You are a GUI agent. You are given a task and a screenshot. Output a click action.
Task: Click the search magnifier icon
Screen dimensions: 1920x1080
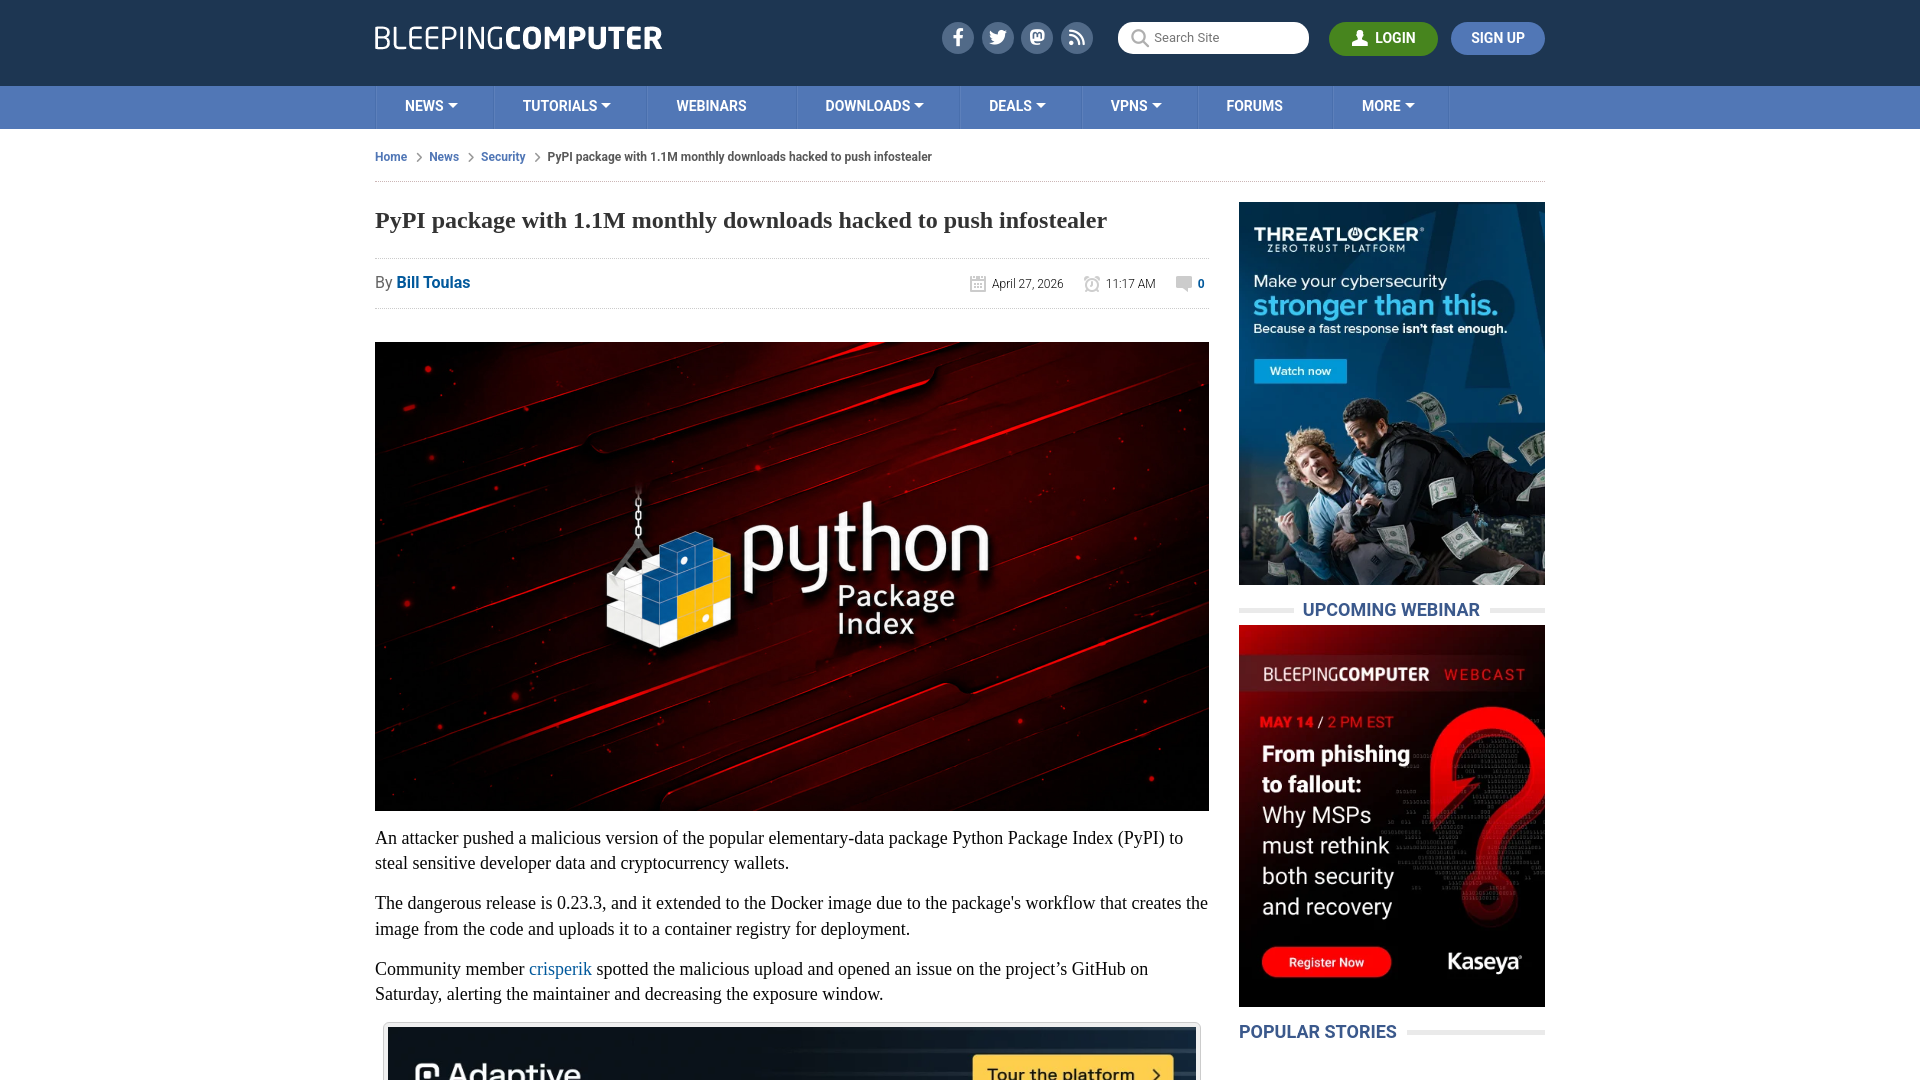tap(1139, 38)
